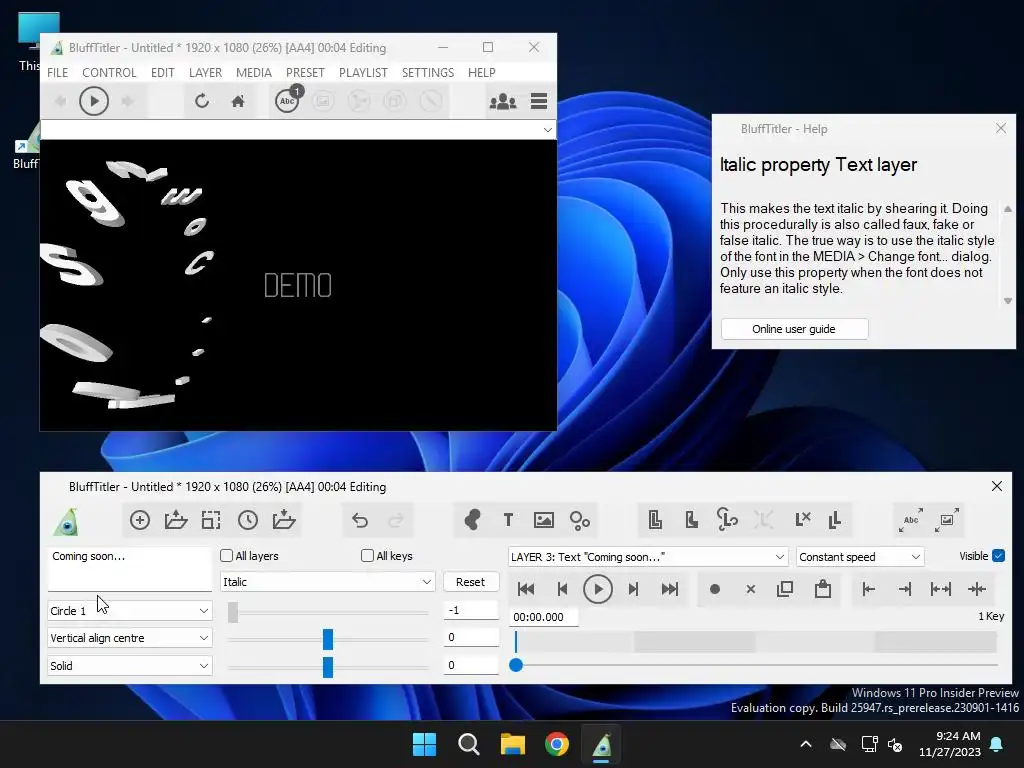
Task: Click the dashed square resolution icon
Action: click(211, 520)
